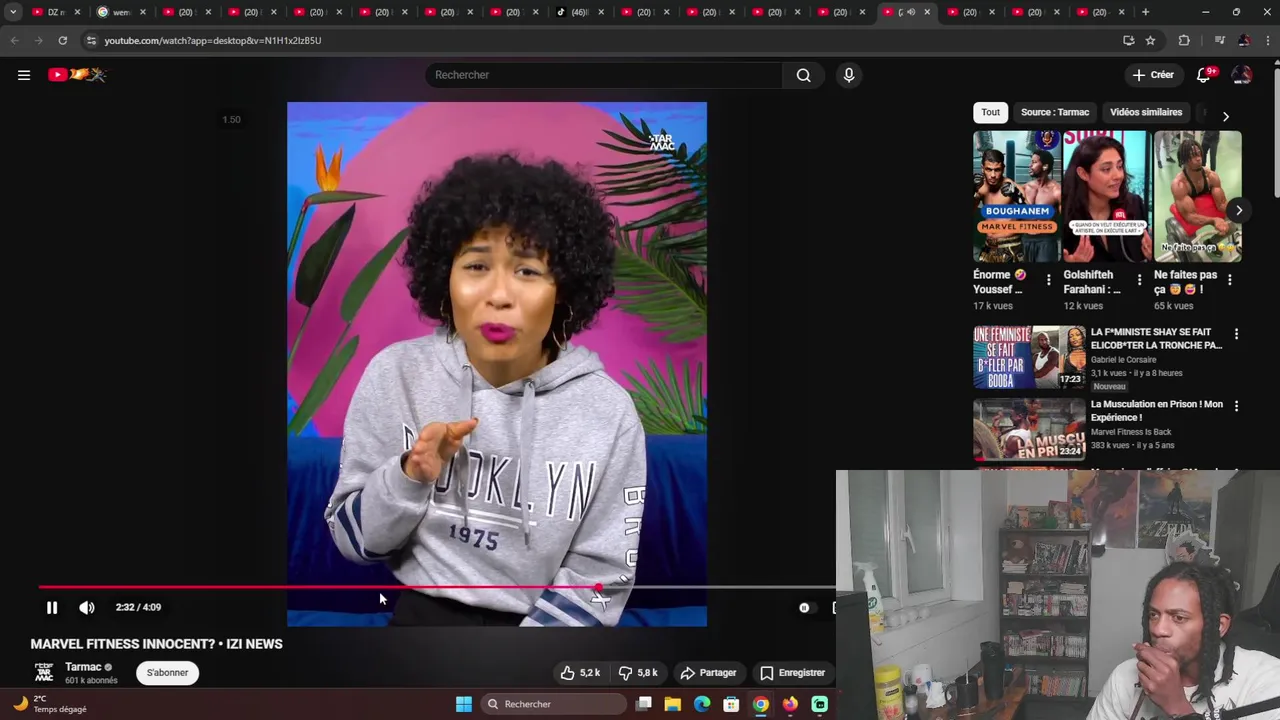Open Firefox from the taskbar
This screenshot has width=1280, height=720.
pos(790,704)
